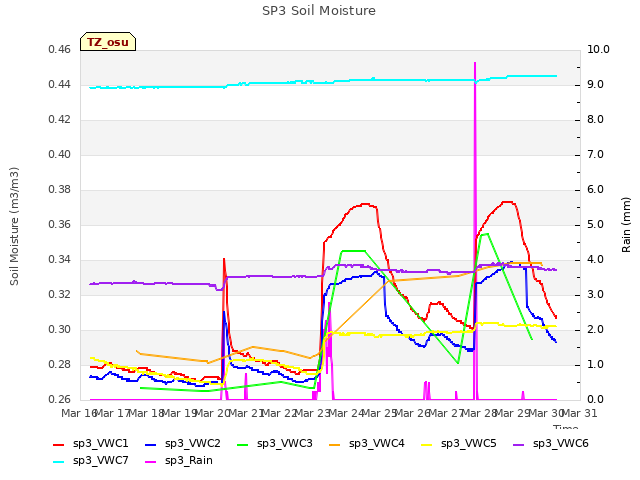
Task: Click the Mar 20 date label
Action: [212, 414]
